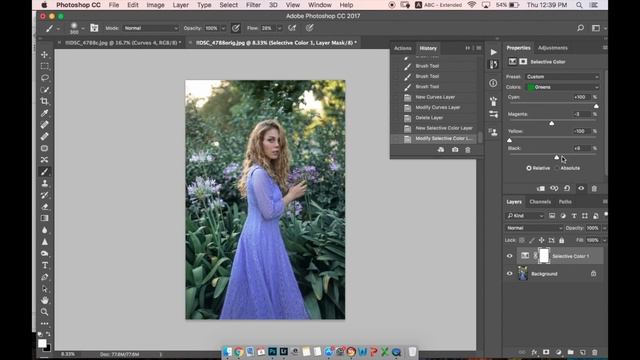Select the Brush tool in toolbar
Image resolution: width=640 pixels, height=360 pixels.
pos(45,171)
